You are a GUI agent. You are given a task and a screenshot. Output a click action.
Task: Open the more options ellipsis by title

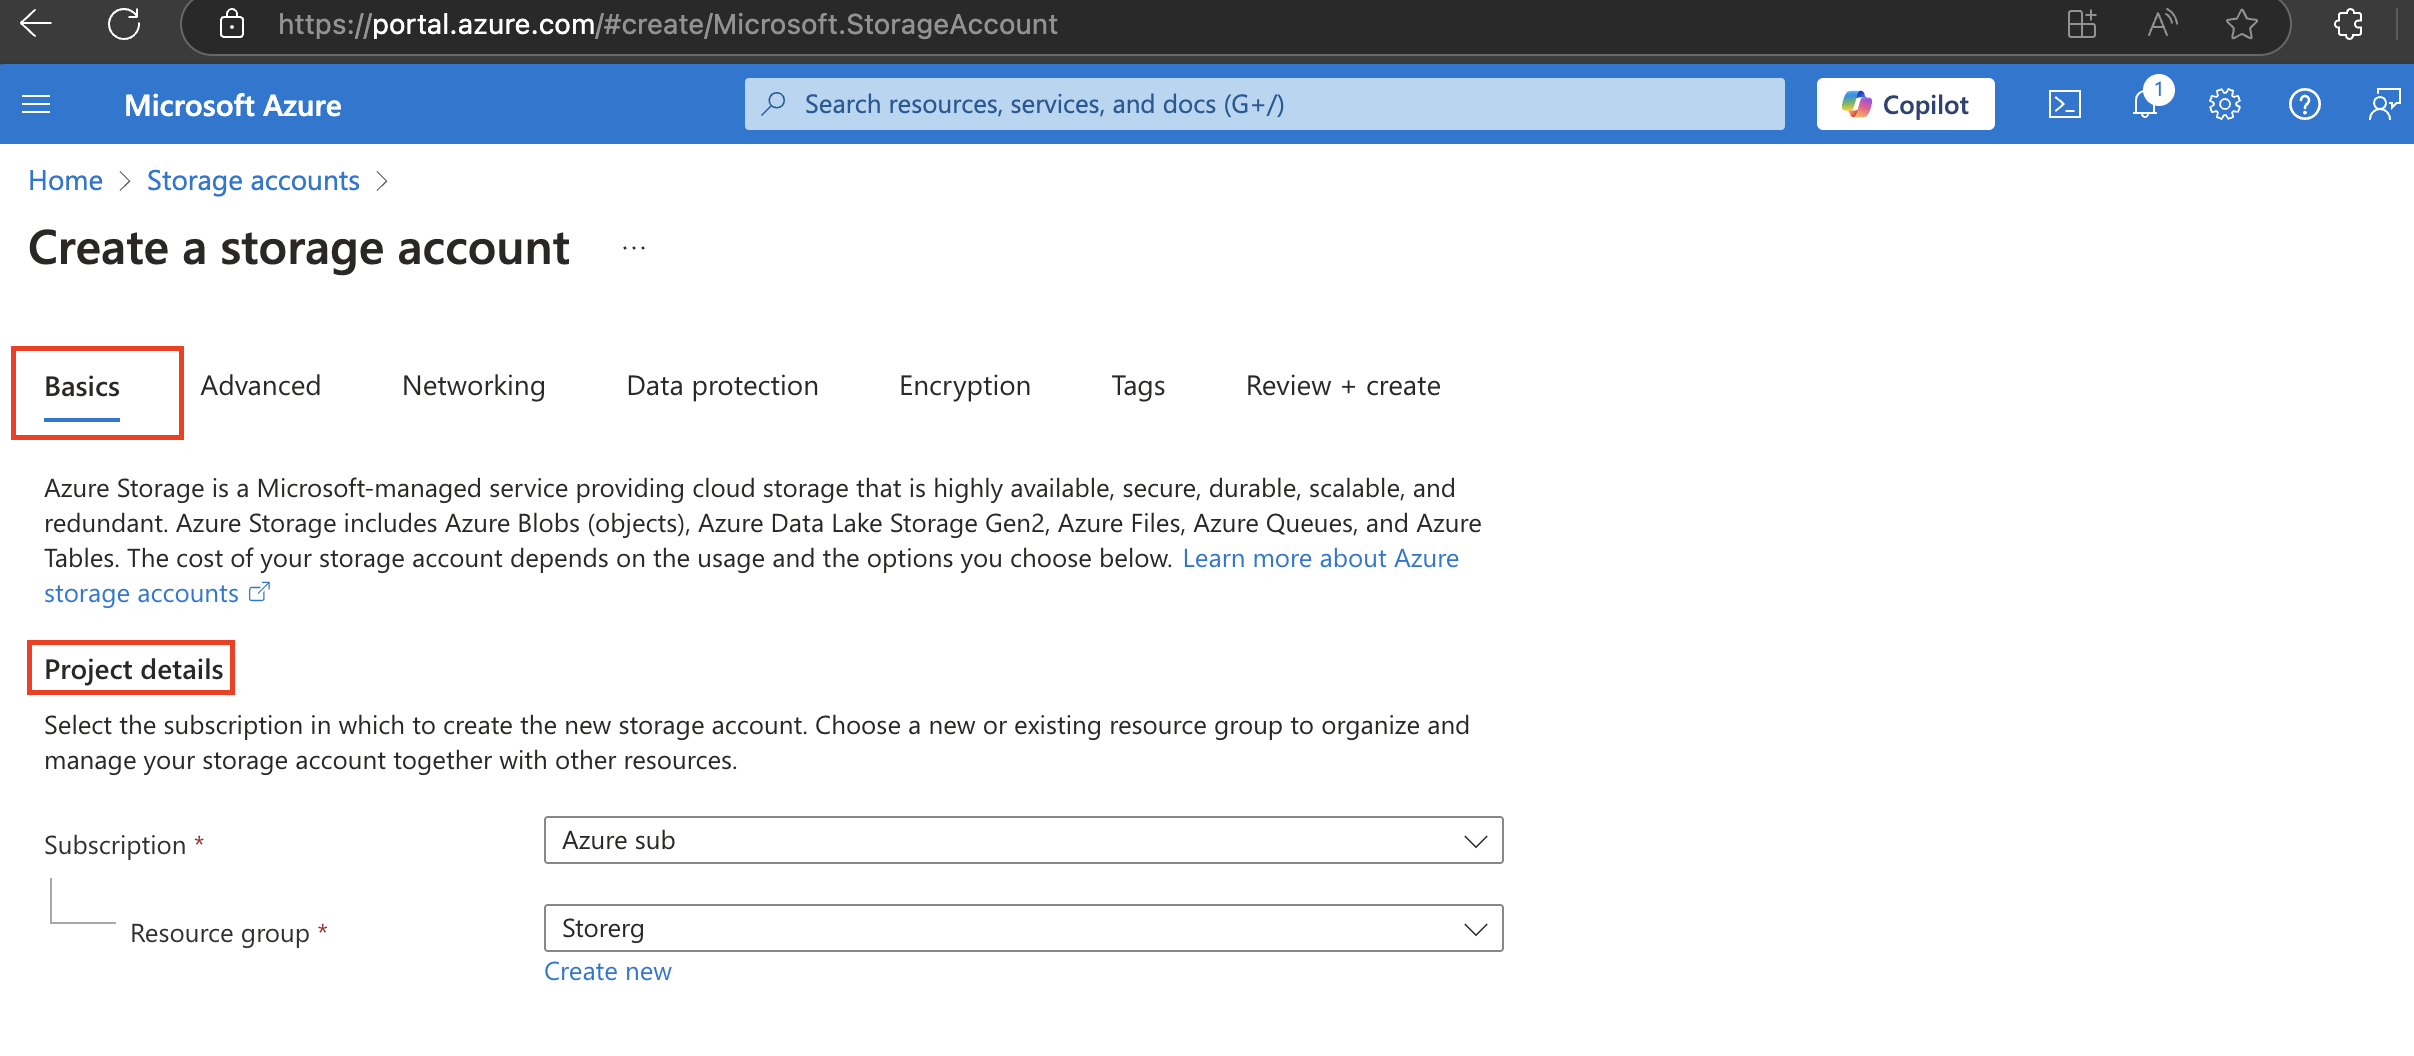pyautogui.click(x=634, y=248)
